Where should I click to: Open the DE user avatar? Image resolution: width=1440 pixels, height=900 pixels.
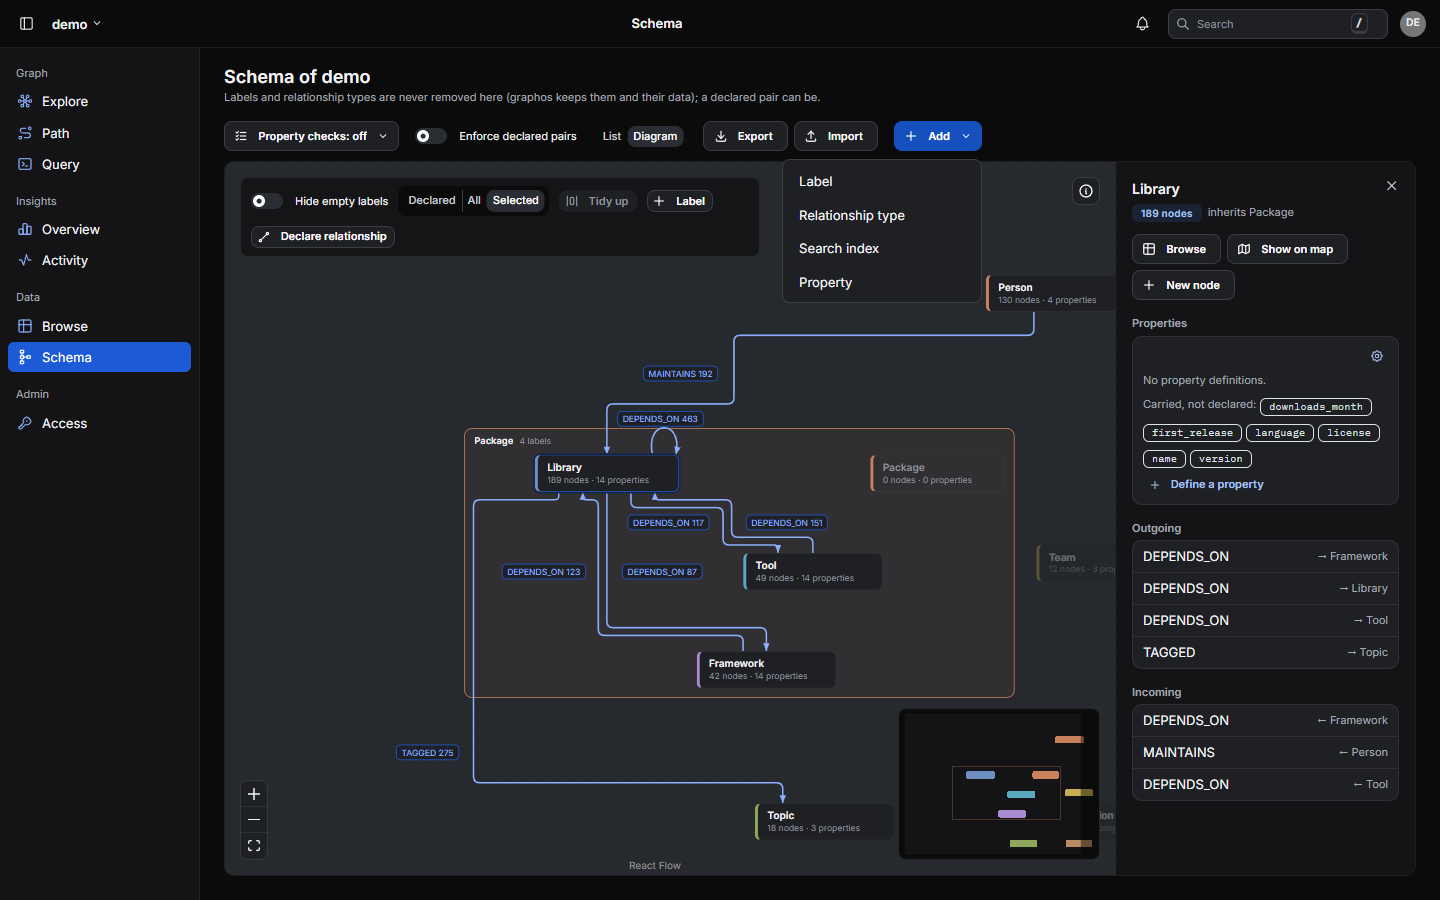tap(1412, 24)
